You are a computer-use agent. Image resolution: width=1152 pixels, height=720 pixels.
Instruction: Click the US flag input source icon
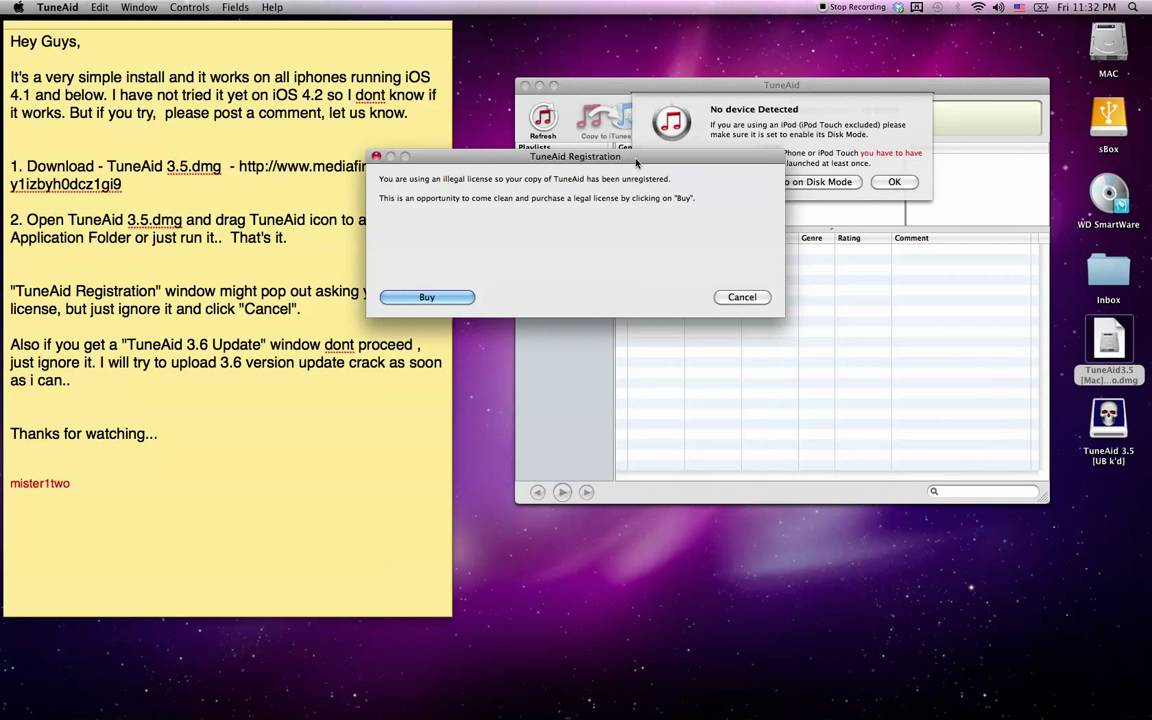click(x=1019, y=7)
